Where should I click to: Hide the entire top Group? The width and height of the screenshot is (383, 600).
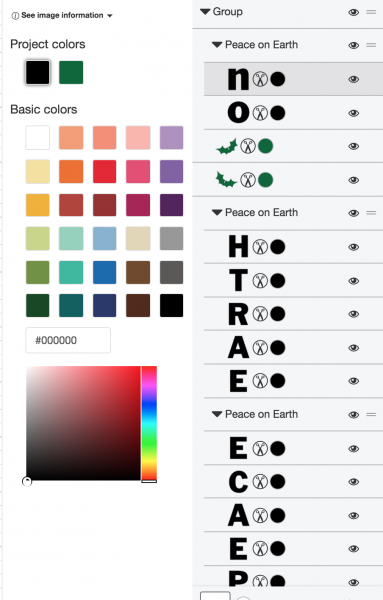[354, 12]
